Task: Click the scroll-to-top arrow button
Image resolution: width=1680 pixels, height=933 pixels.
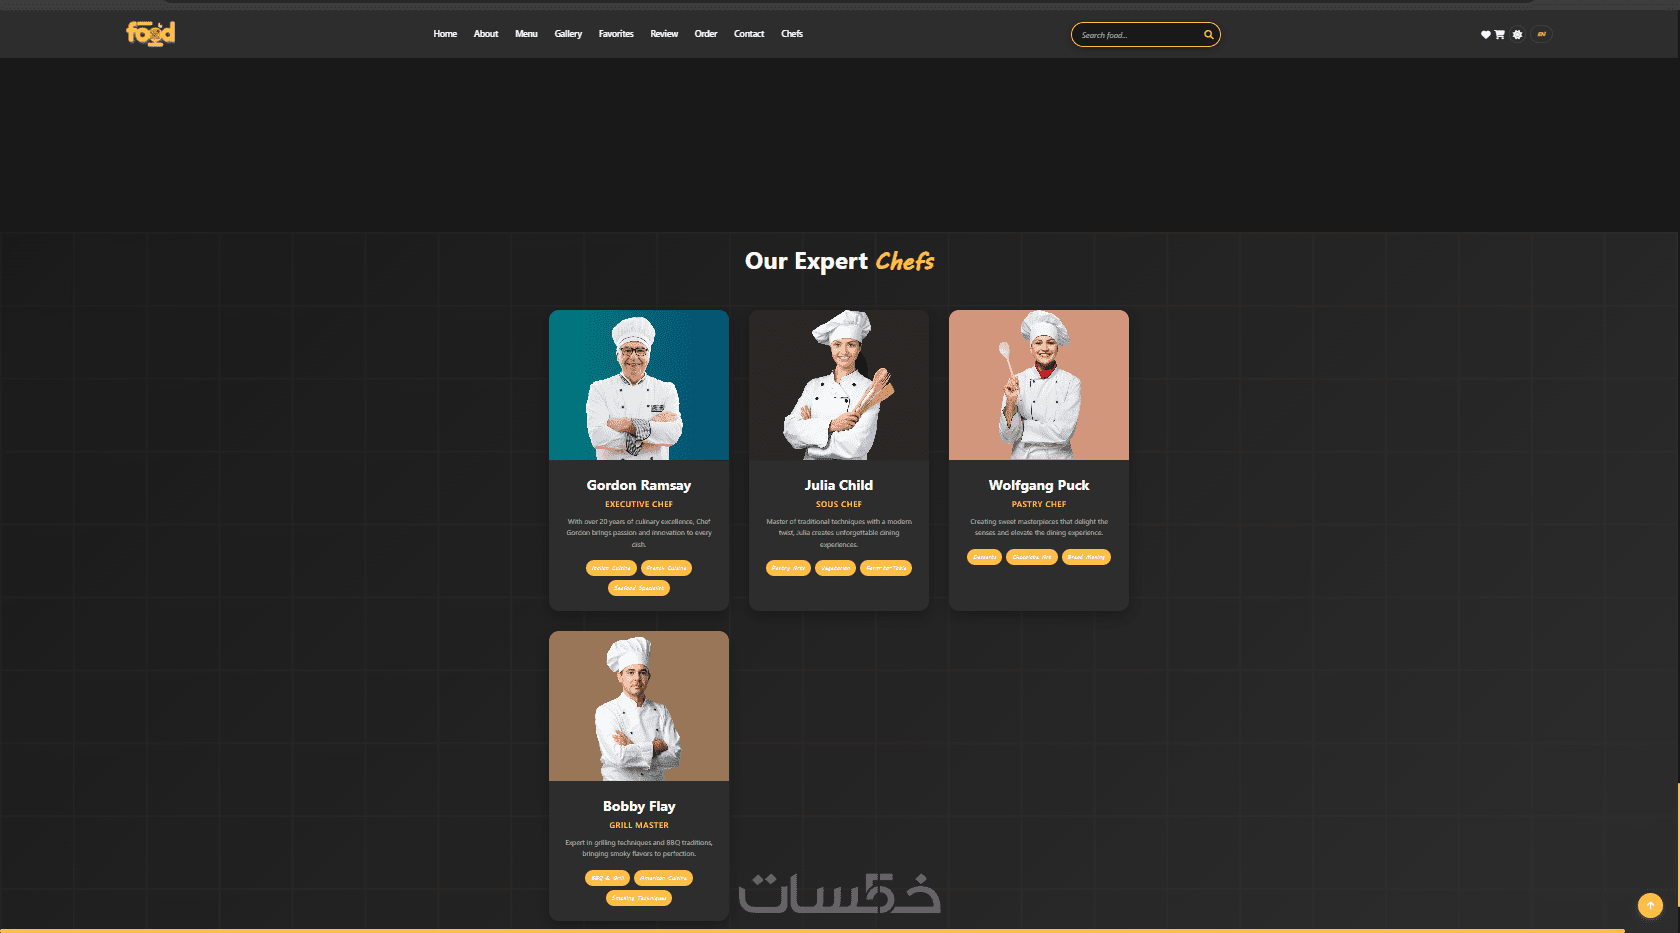Action: [x=1650, y=905]
